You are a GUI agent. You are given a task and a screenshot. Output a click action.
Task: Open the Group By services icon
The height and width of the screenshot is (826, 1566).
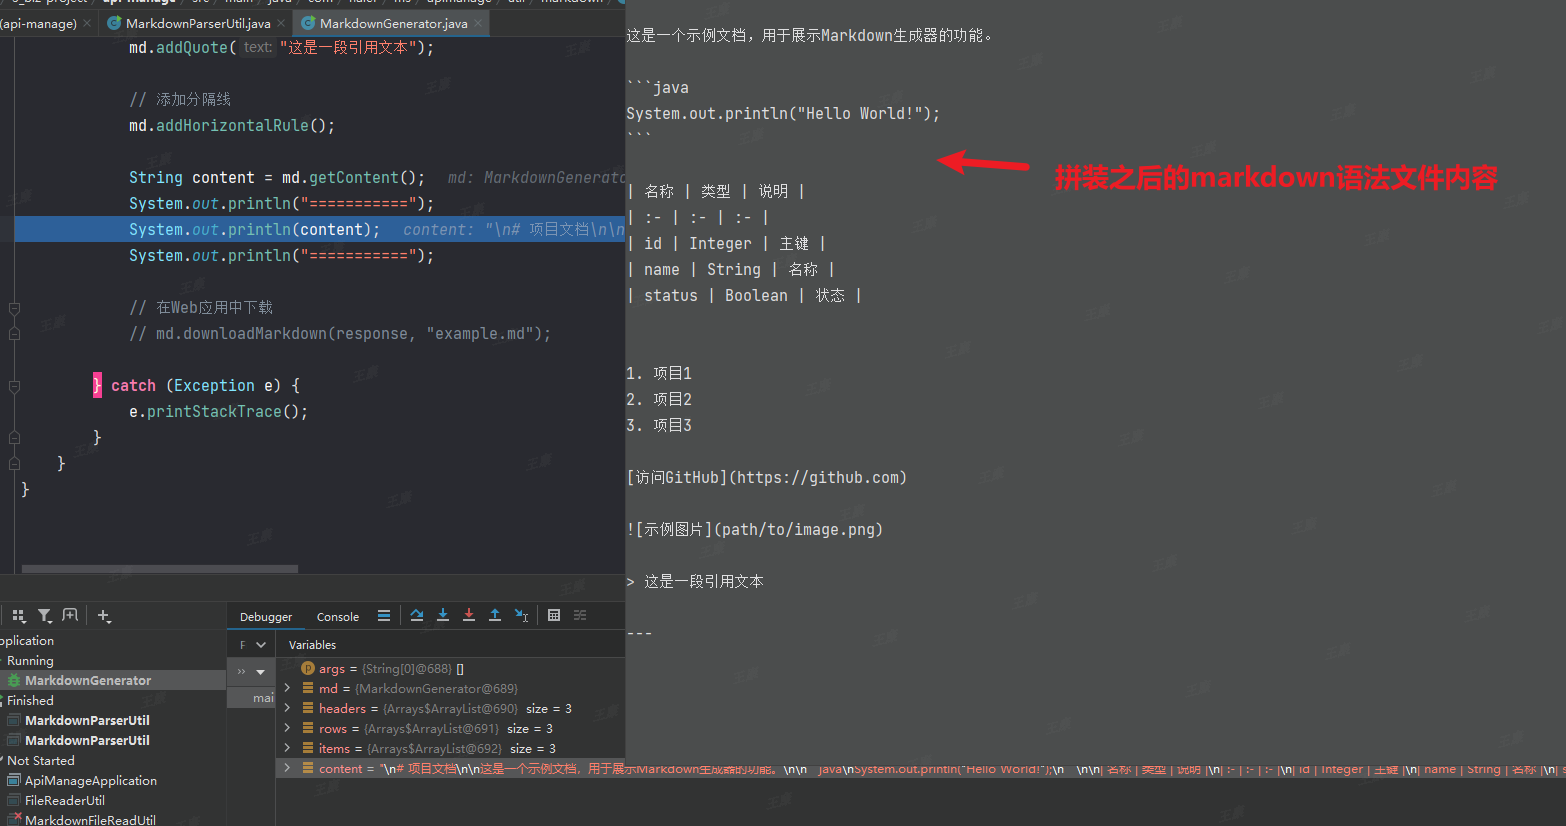[x=18, y=616]
